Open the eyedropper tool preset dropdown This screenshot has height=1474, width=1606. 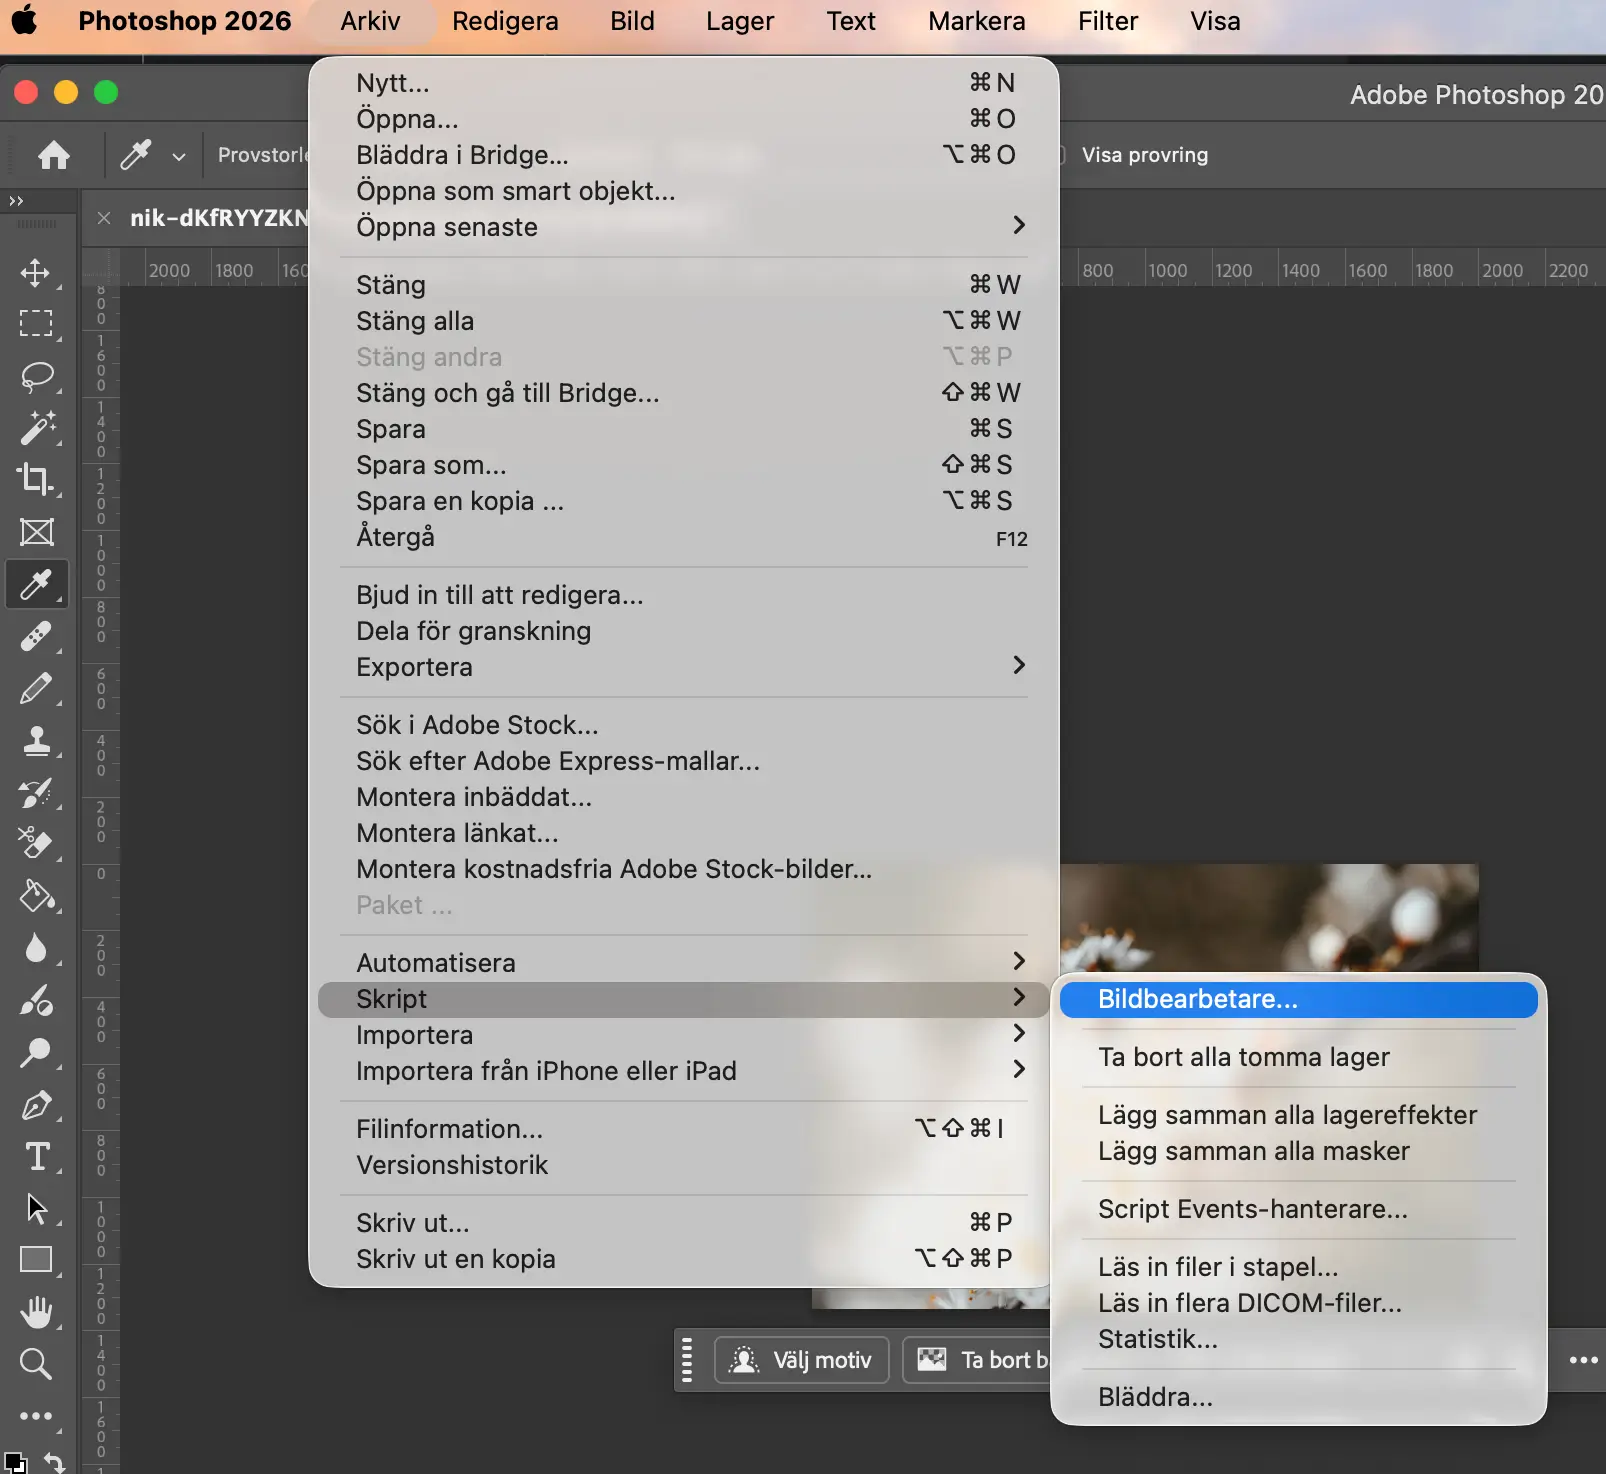tap(179, 156)
